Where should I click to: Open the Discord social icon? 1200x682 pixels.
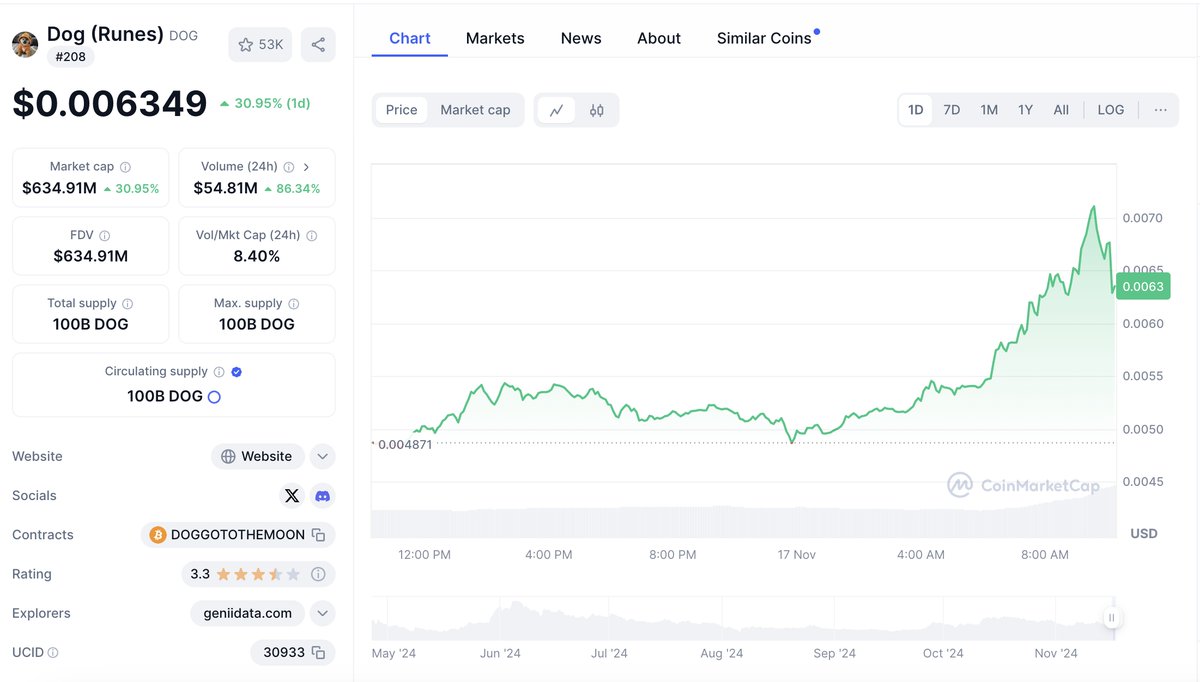pyautogui.click(x=322, y=495)
